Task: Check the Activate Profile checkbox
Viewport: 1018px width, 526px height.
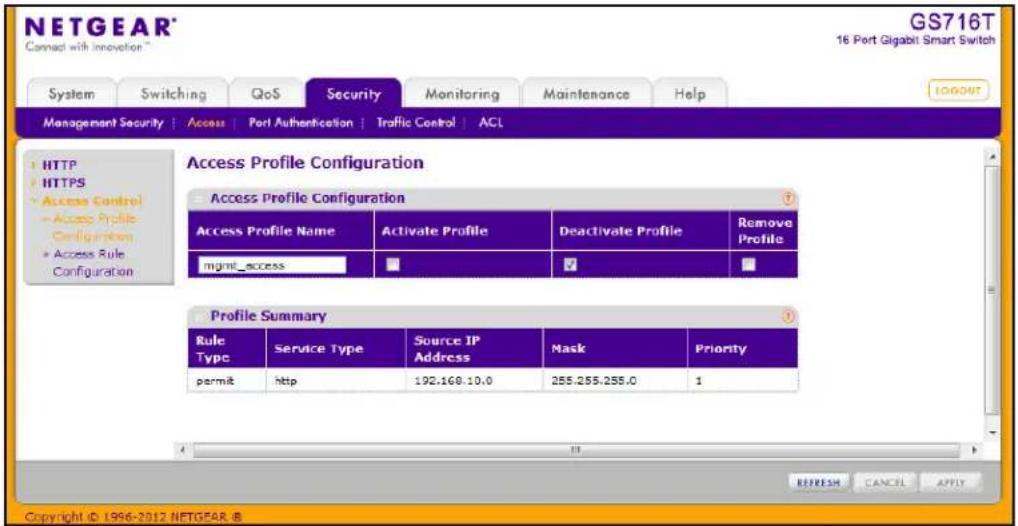Action: pos(391,264)
